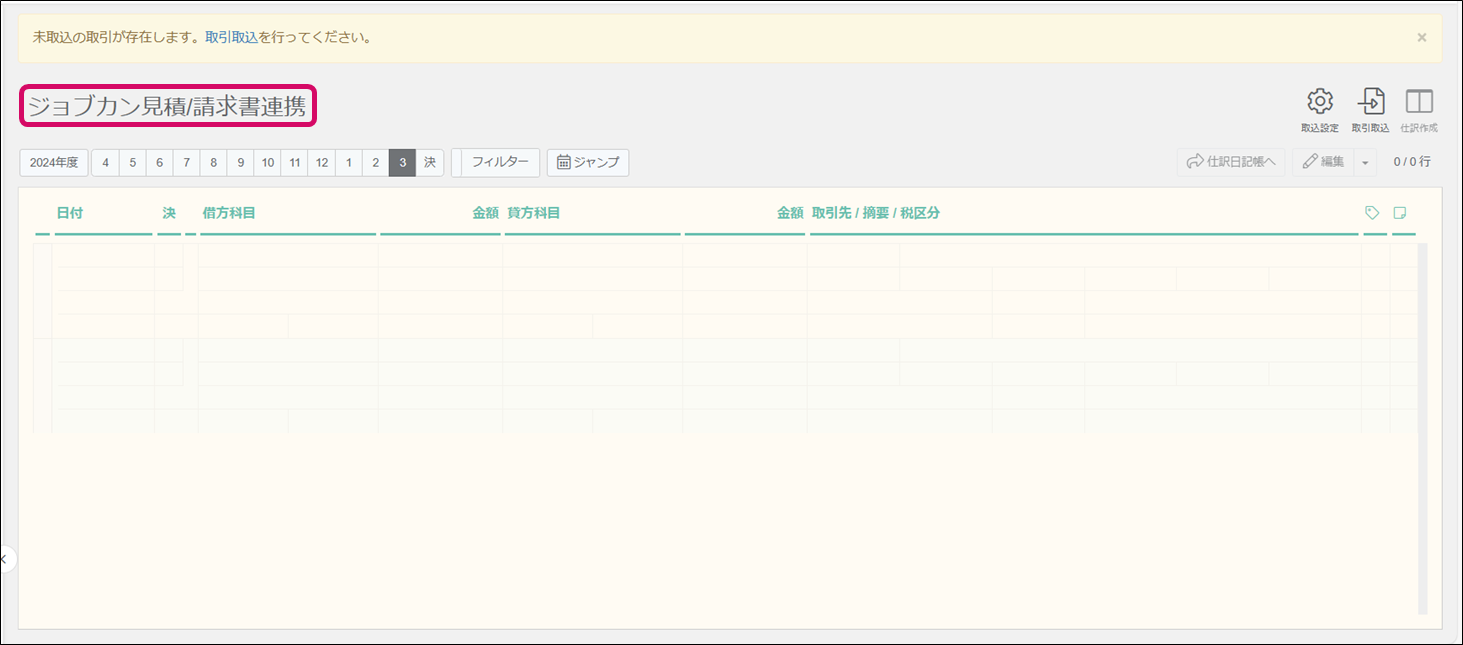Open the ジャンプ calendar button
This screenshot has width=1463, height=645.
(x=588, y=162)
